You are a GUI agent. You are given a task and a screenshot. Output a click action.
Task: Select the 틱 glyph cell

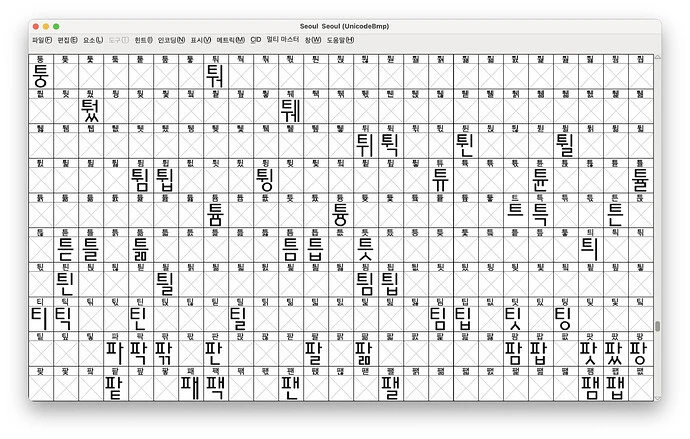[65, 318]
